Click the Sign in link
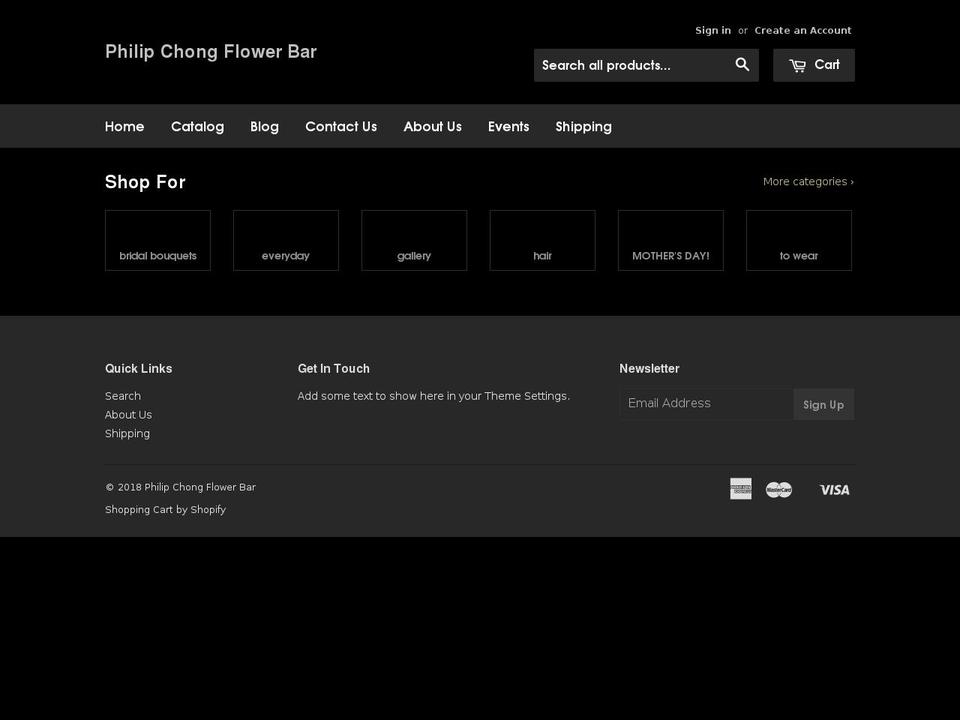The image size is (960, 720). pos(713,31)
